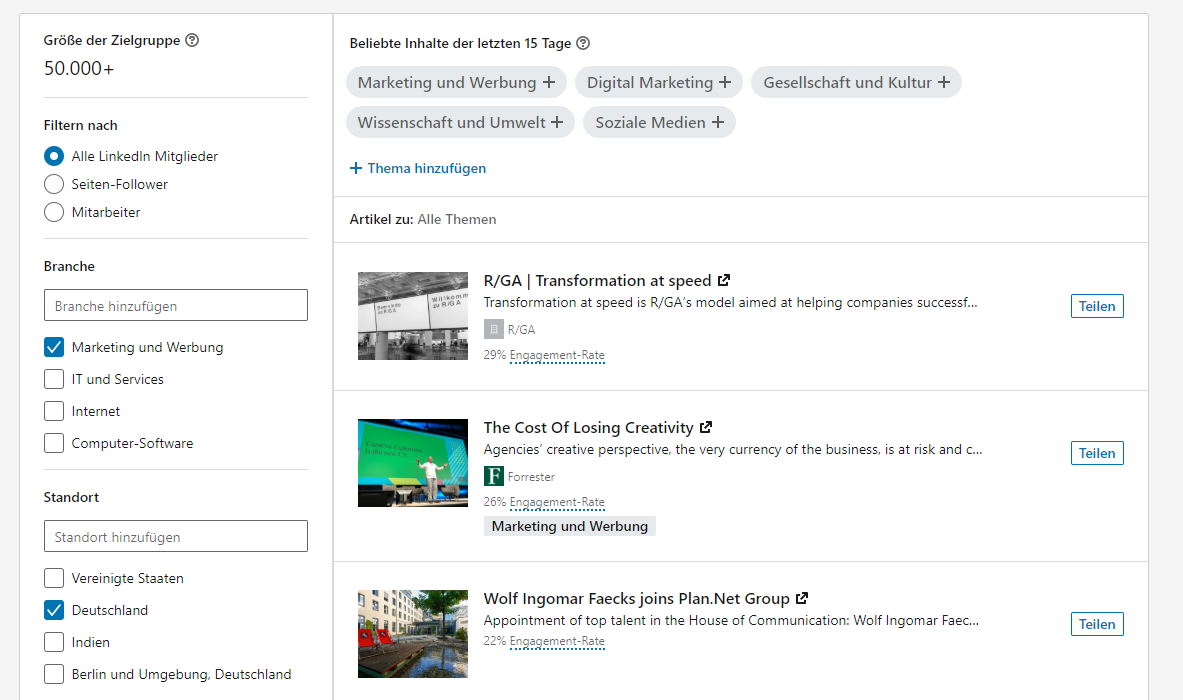Click the Branche hinzufügen input field
This screenshot has height=700, width=1183.
[176, 306]
